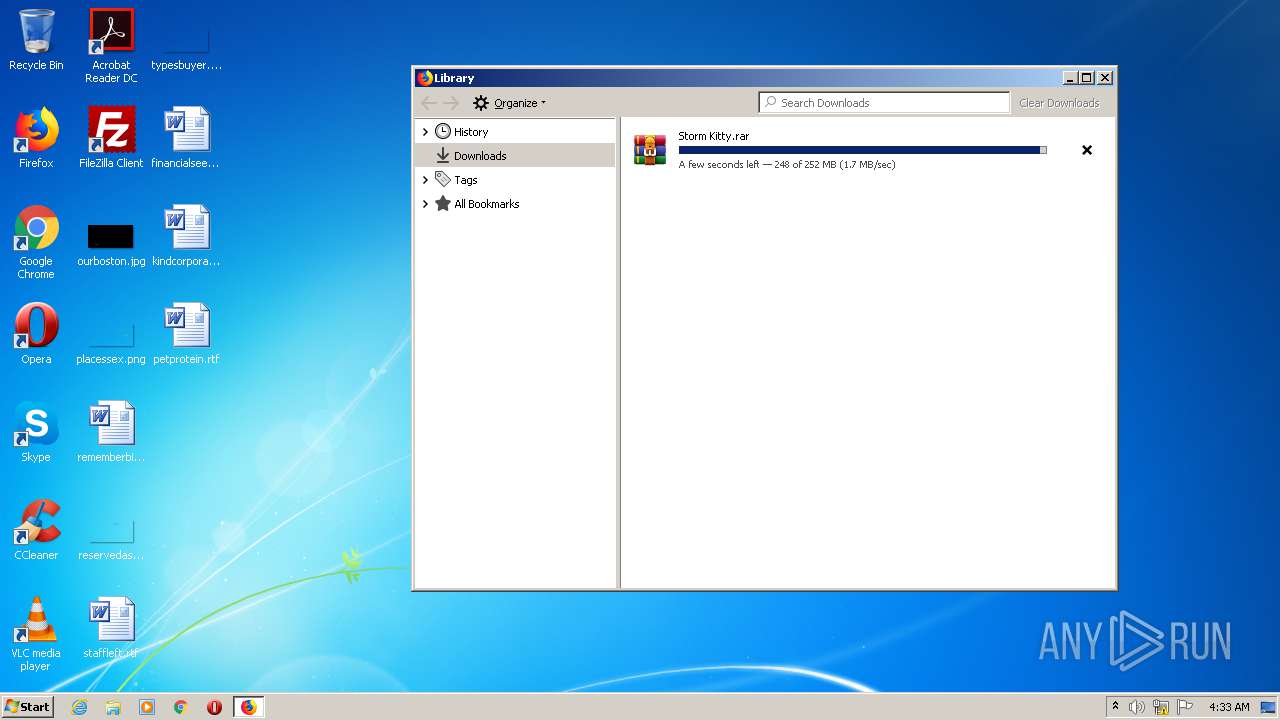Click the download progress bar
Viewport: 1280px width, 720px height.
pos(863,150)
